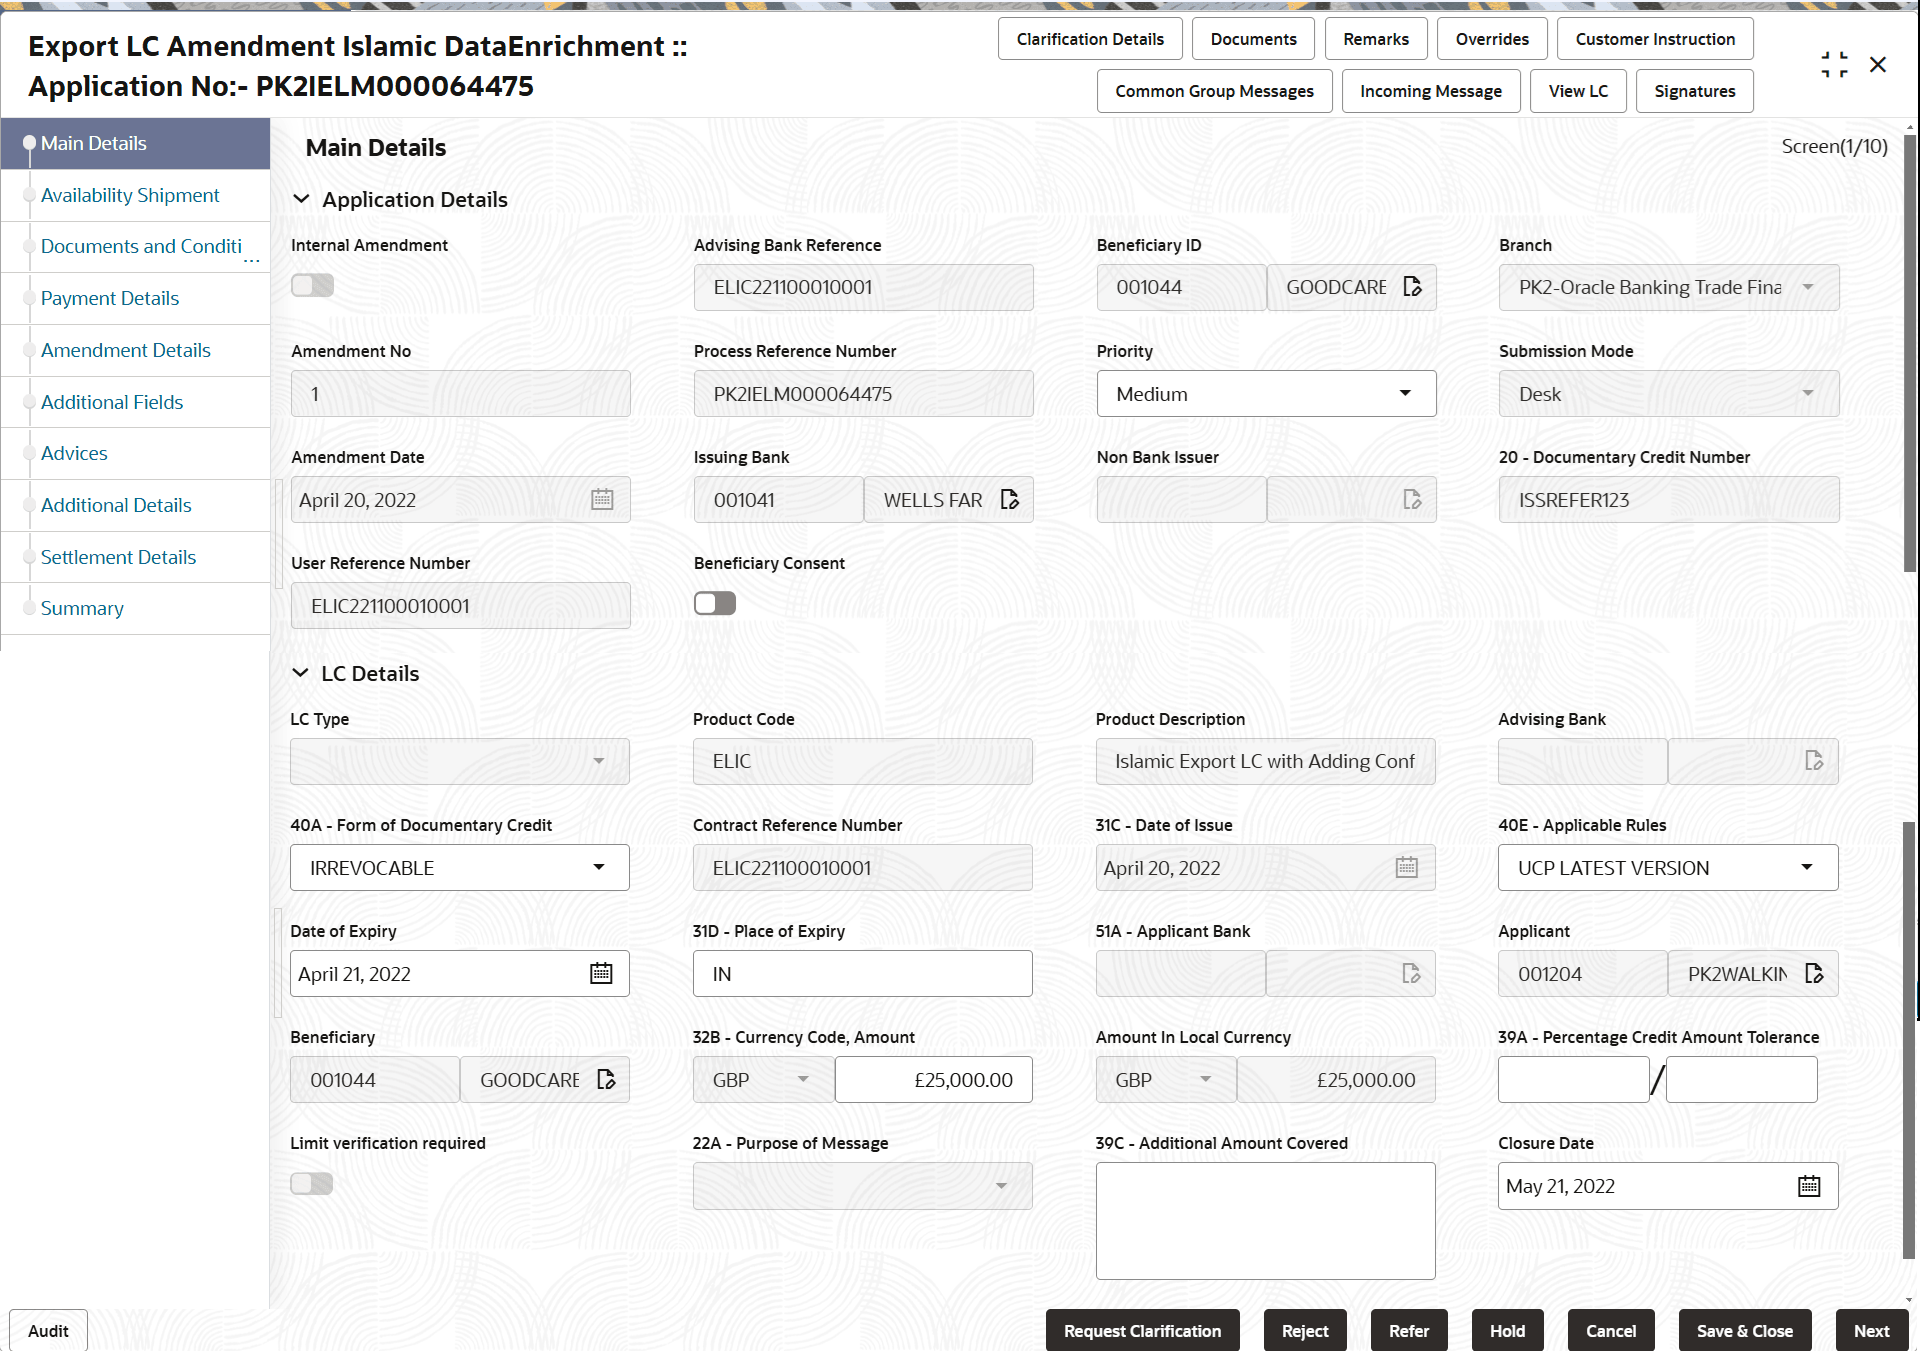This screenshot has height=1351, width=1920.
Task: Turn on the Beneficiary Consent switch
Action: coord(714,603)
